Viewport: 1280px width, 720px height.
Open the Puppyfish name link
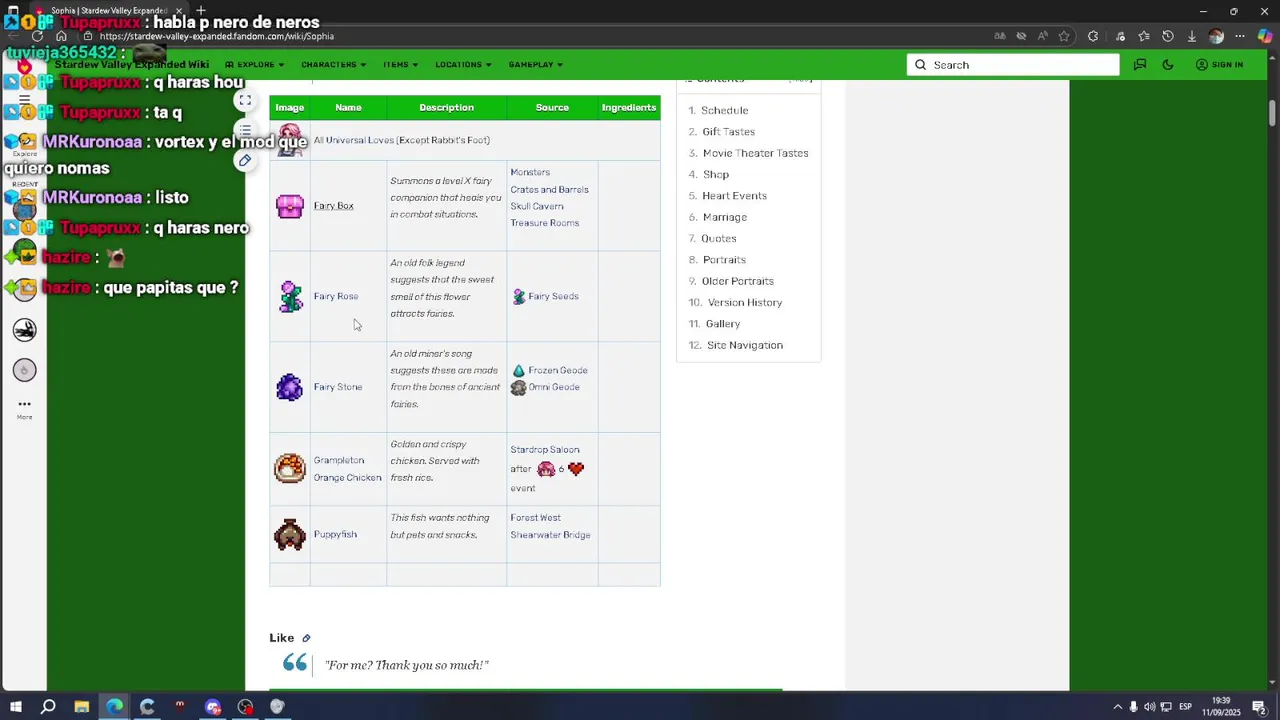335,535
